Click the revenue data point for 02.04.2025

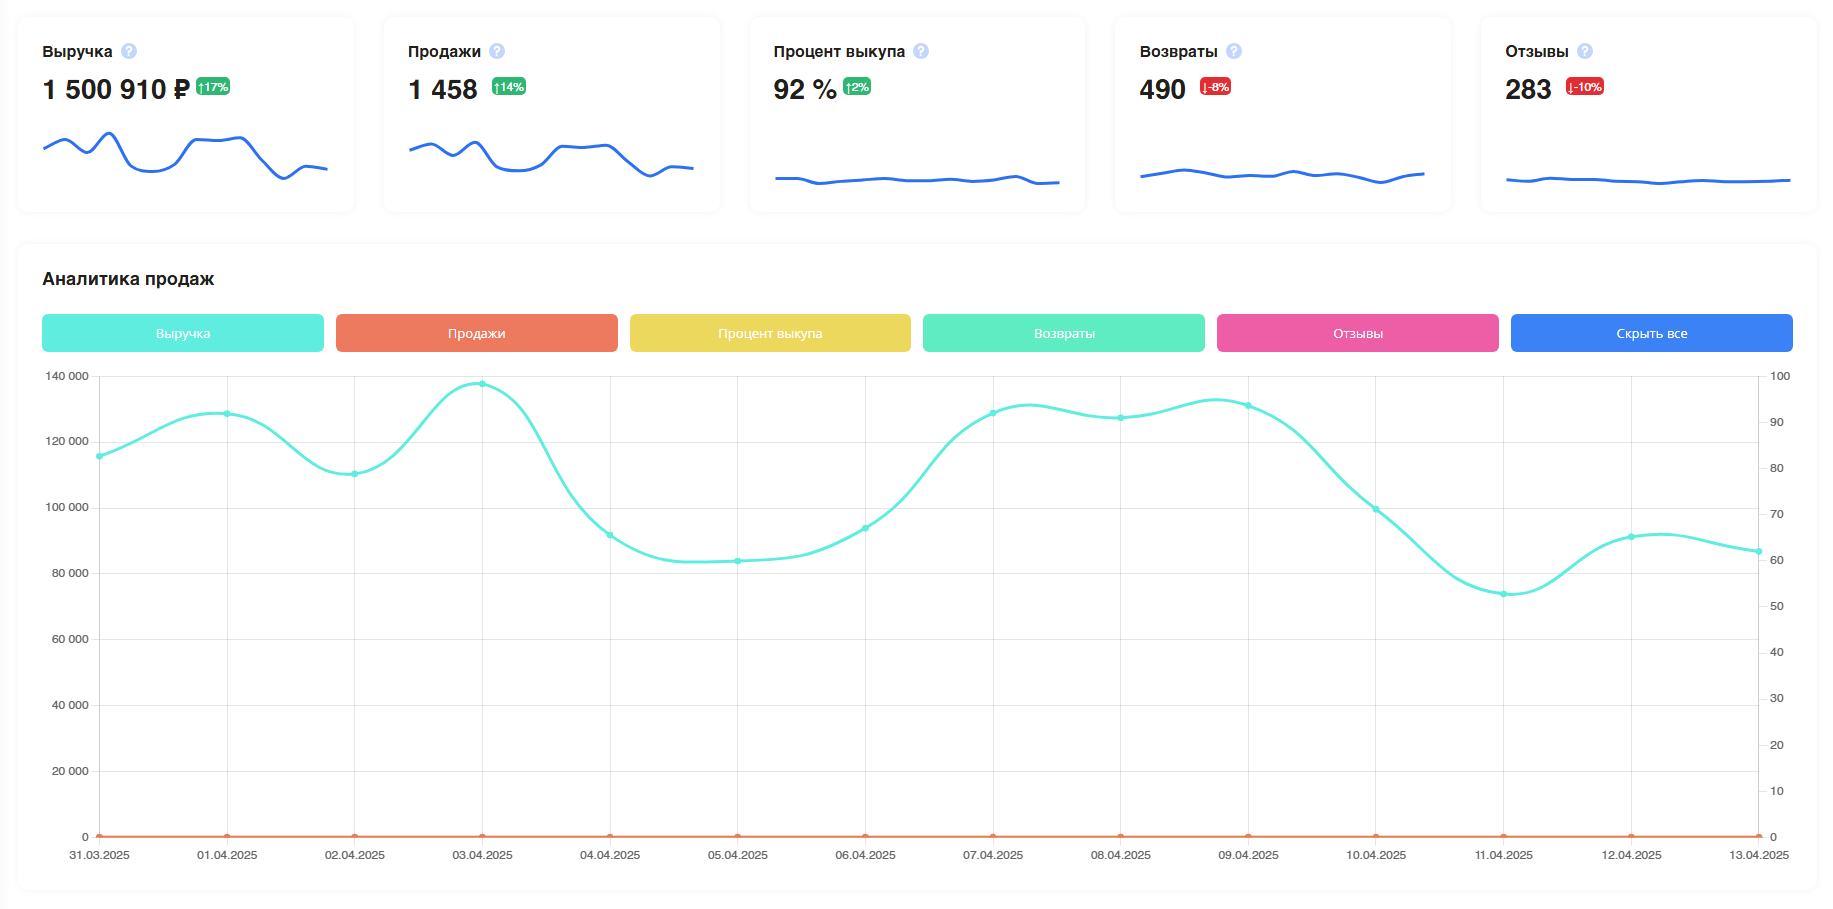coord(355,474)
